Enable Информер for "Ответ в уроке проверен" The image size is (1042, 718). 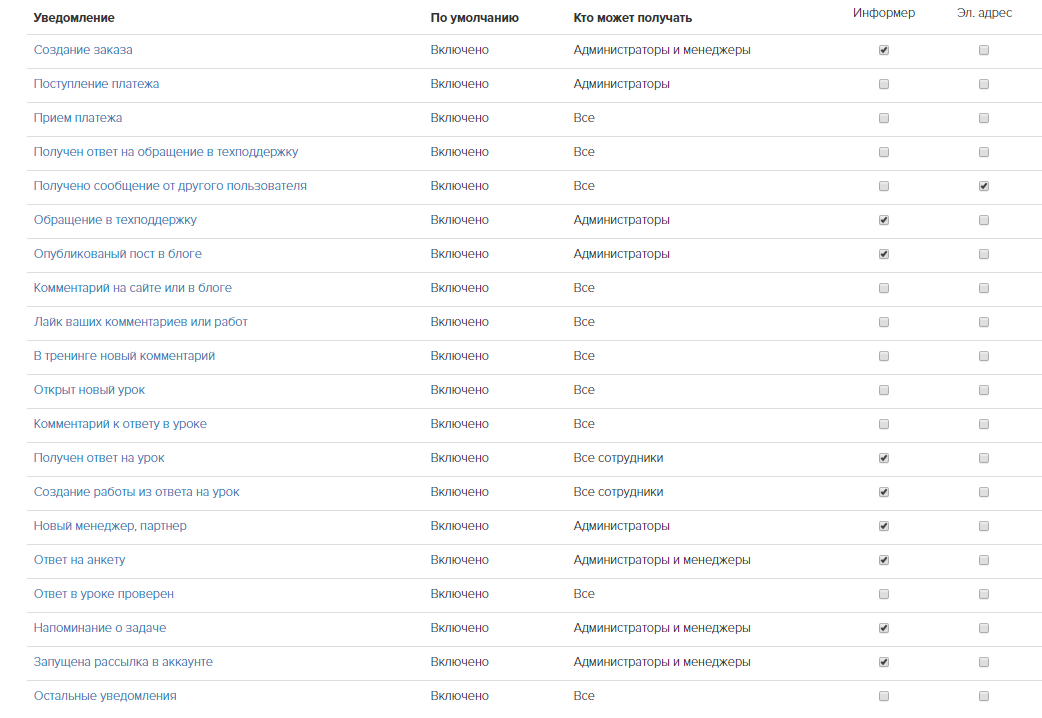tap(884, 593)
